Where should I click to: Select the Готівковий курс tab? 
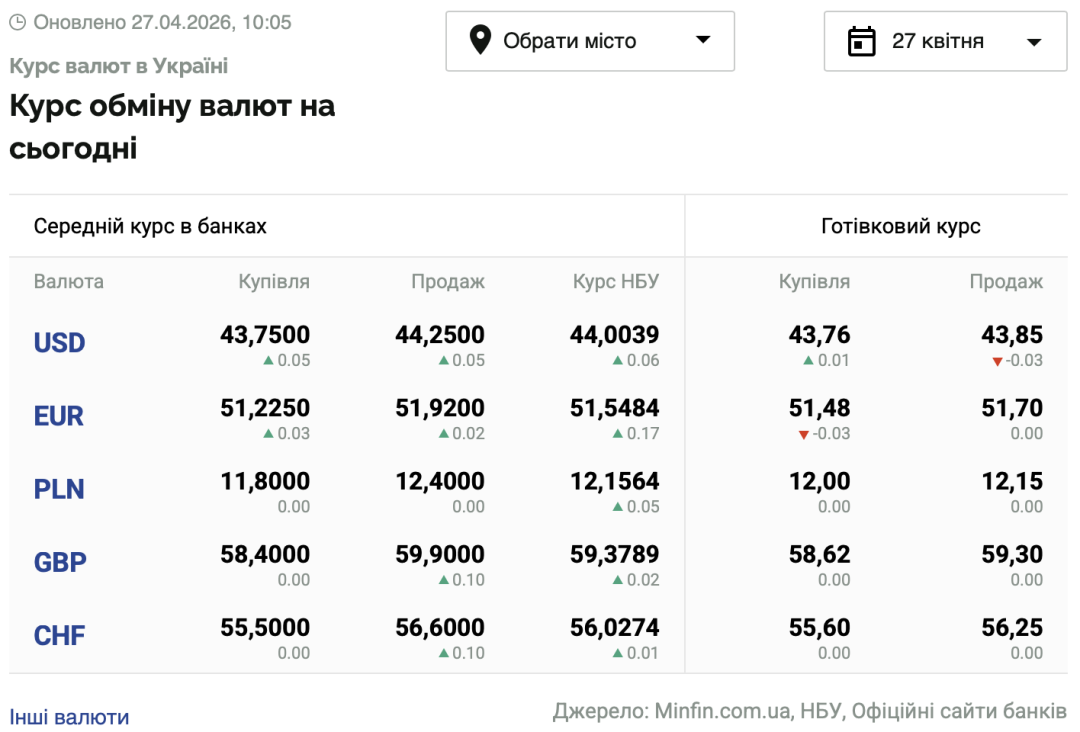point(900,226)
